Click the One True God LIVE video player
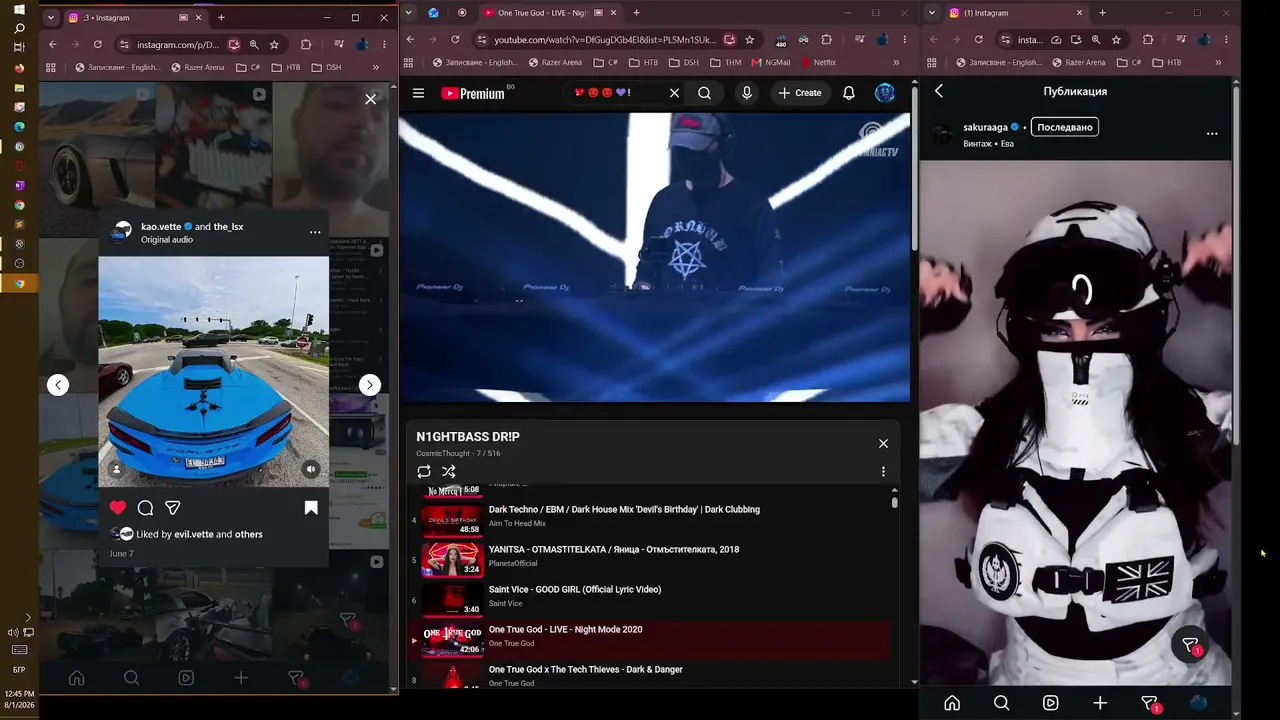Screen dimensions: 1280x720 click(654, 257)
